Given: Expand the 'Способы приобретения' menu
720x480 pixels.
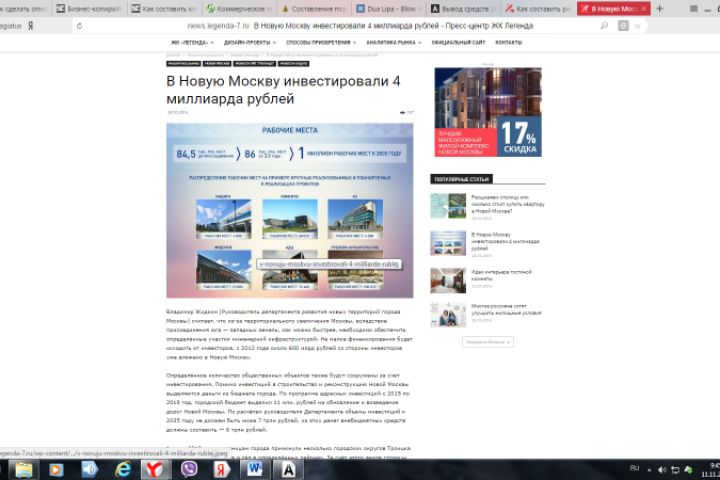Looking at the screenshot, I should [321, 43].
